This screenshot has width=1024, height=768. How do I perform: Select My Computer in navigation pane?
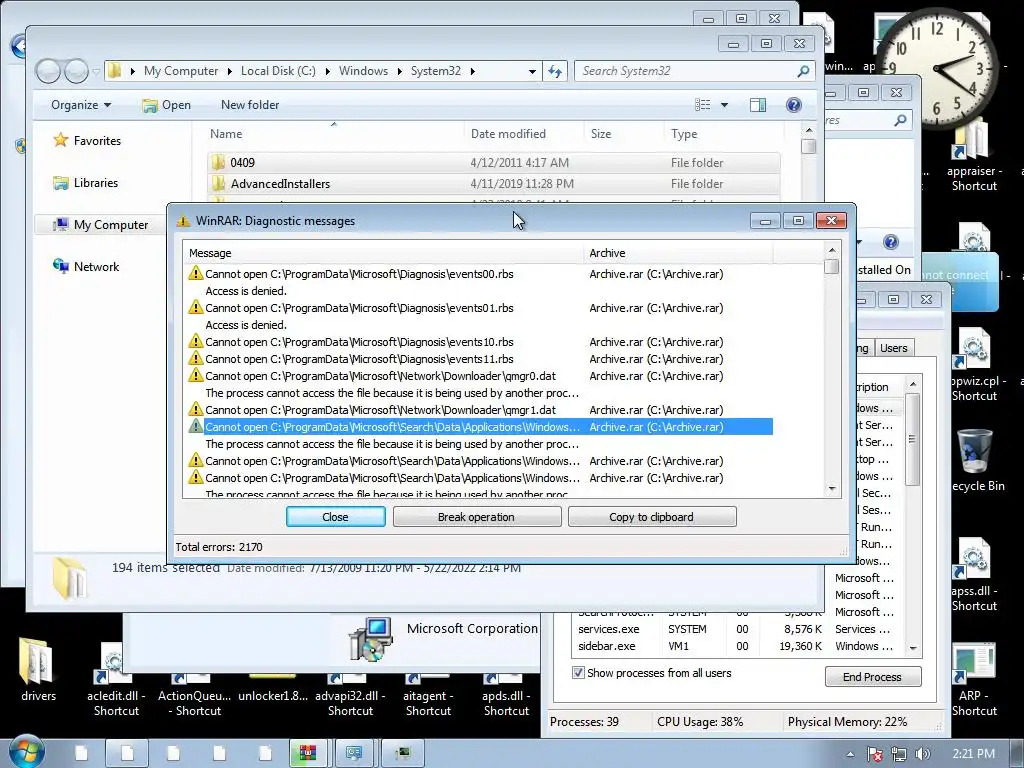point(110,225)
